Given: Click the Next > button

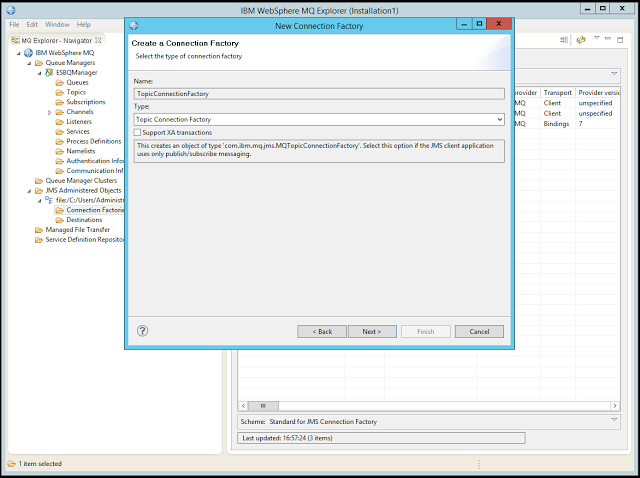Looking at the screenshot, I should point(372,331).
